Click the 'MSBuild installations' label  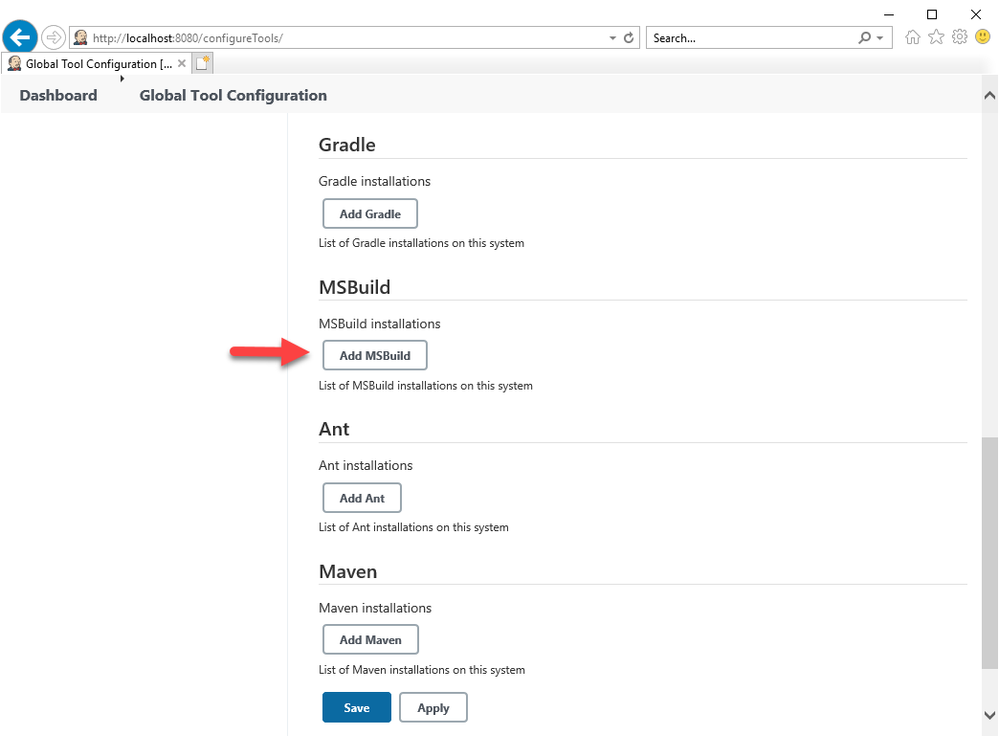[380, 324]
